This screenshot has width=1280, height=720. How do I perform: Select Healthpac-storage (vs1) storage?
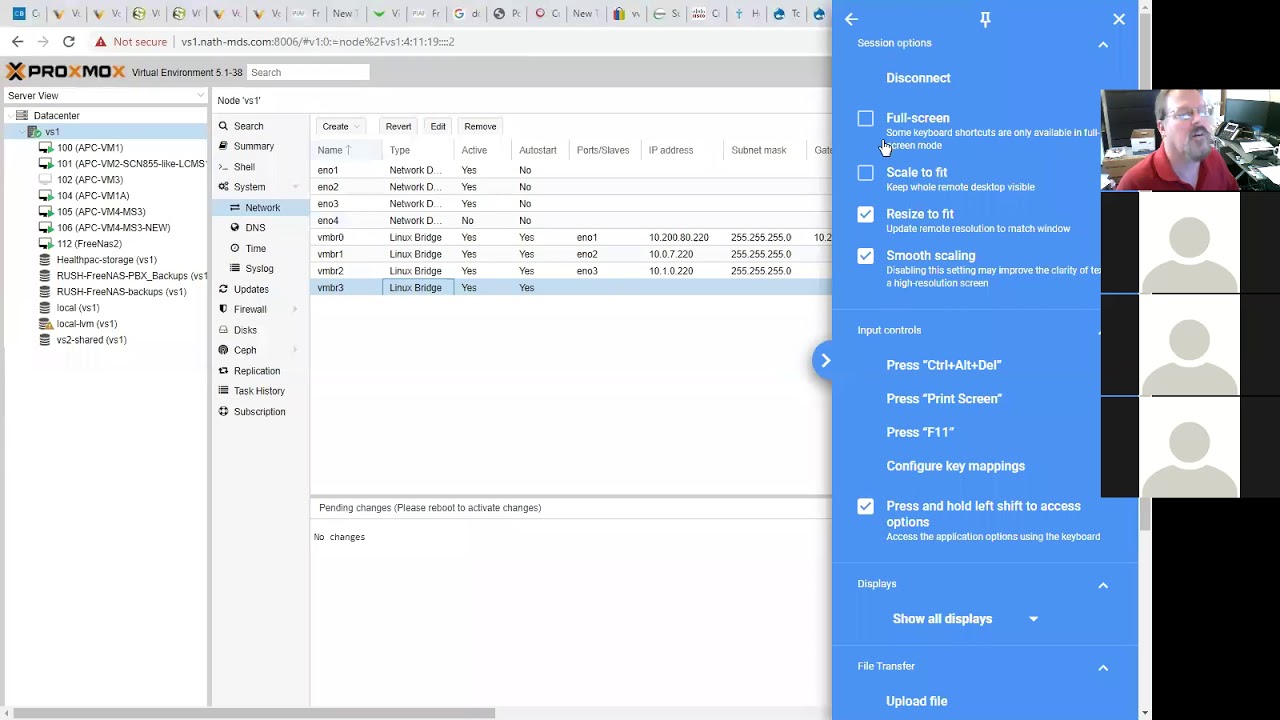pos(106,260)
